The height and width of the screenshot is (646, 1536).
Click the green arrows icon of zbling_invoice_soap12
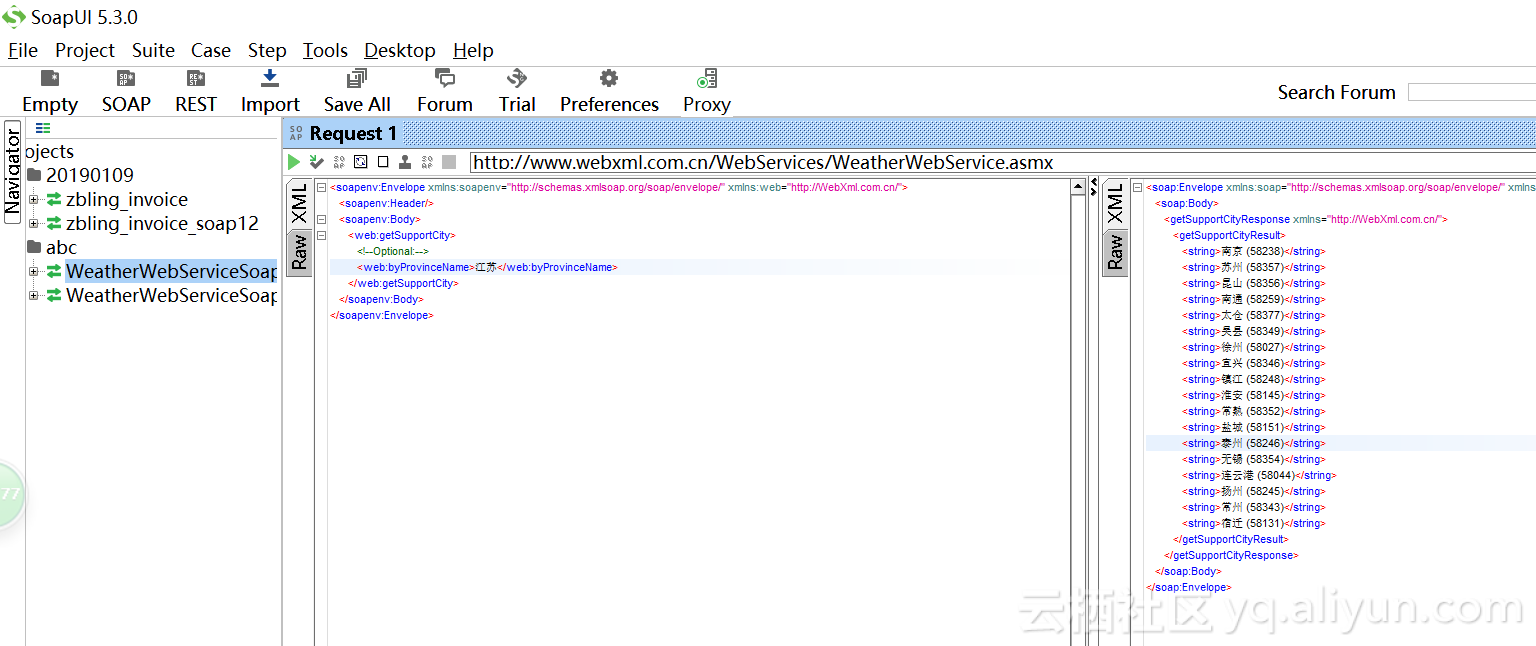54,224
